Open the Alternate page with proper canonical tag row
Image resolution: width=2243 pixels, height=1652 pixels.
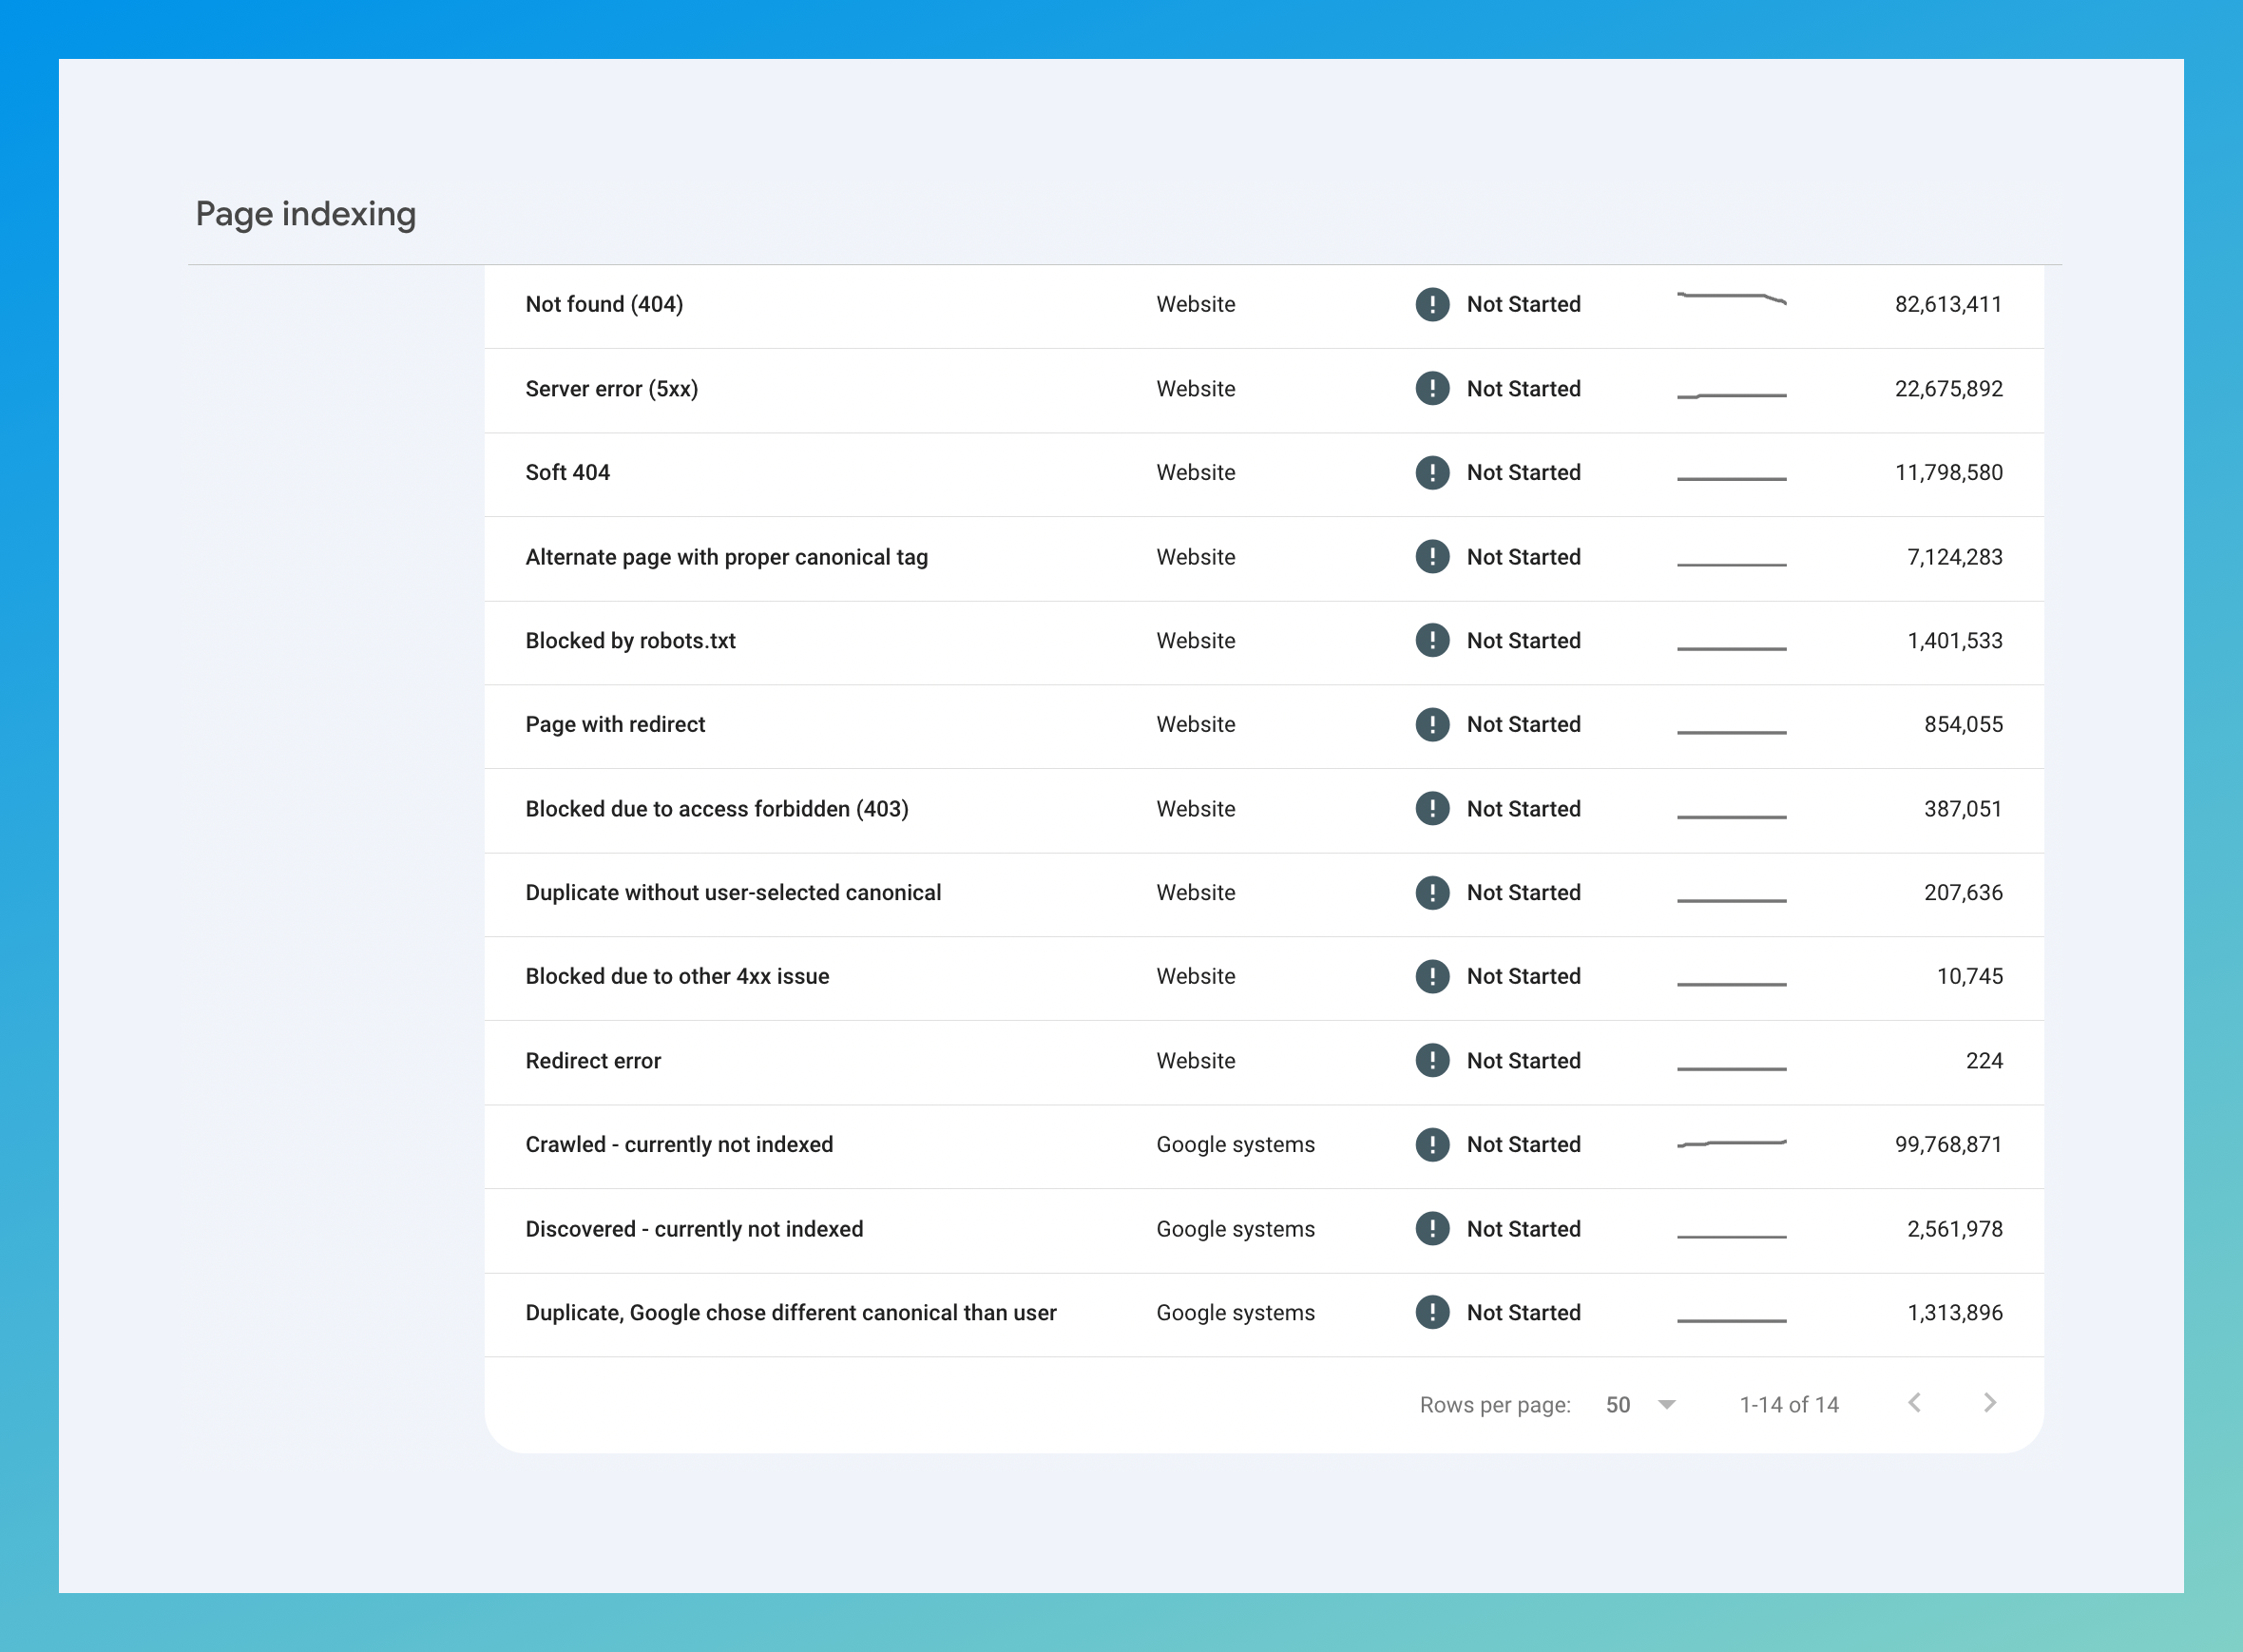point(1264,557)
